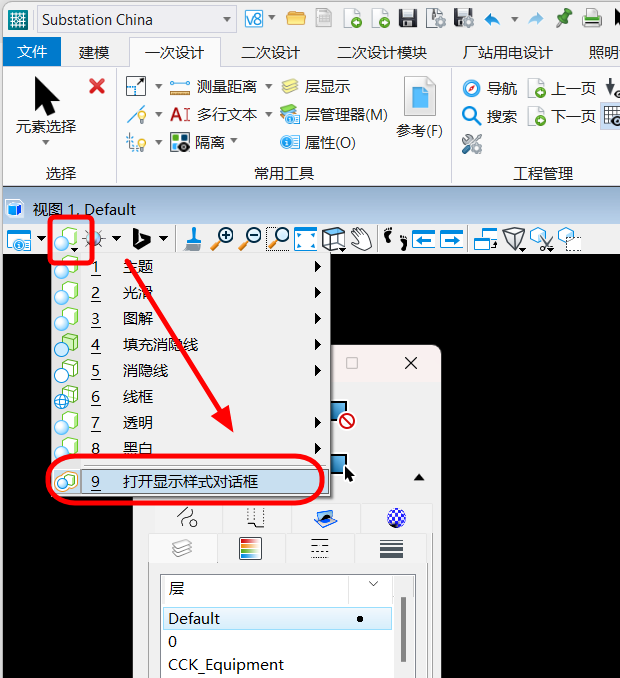
Task: Open 层管理器(M)
Action: (333, 115)
